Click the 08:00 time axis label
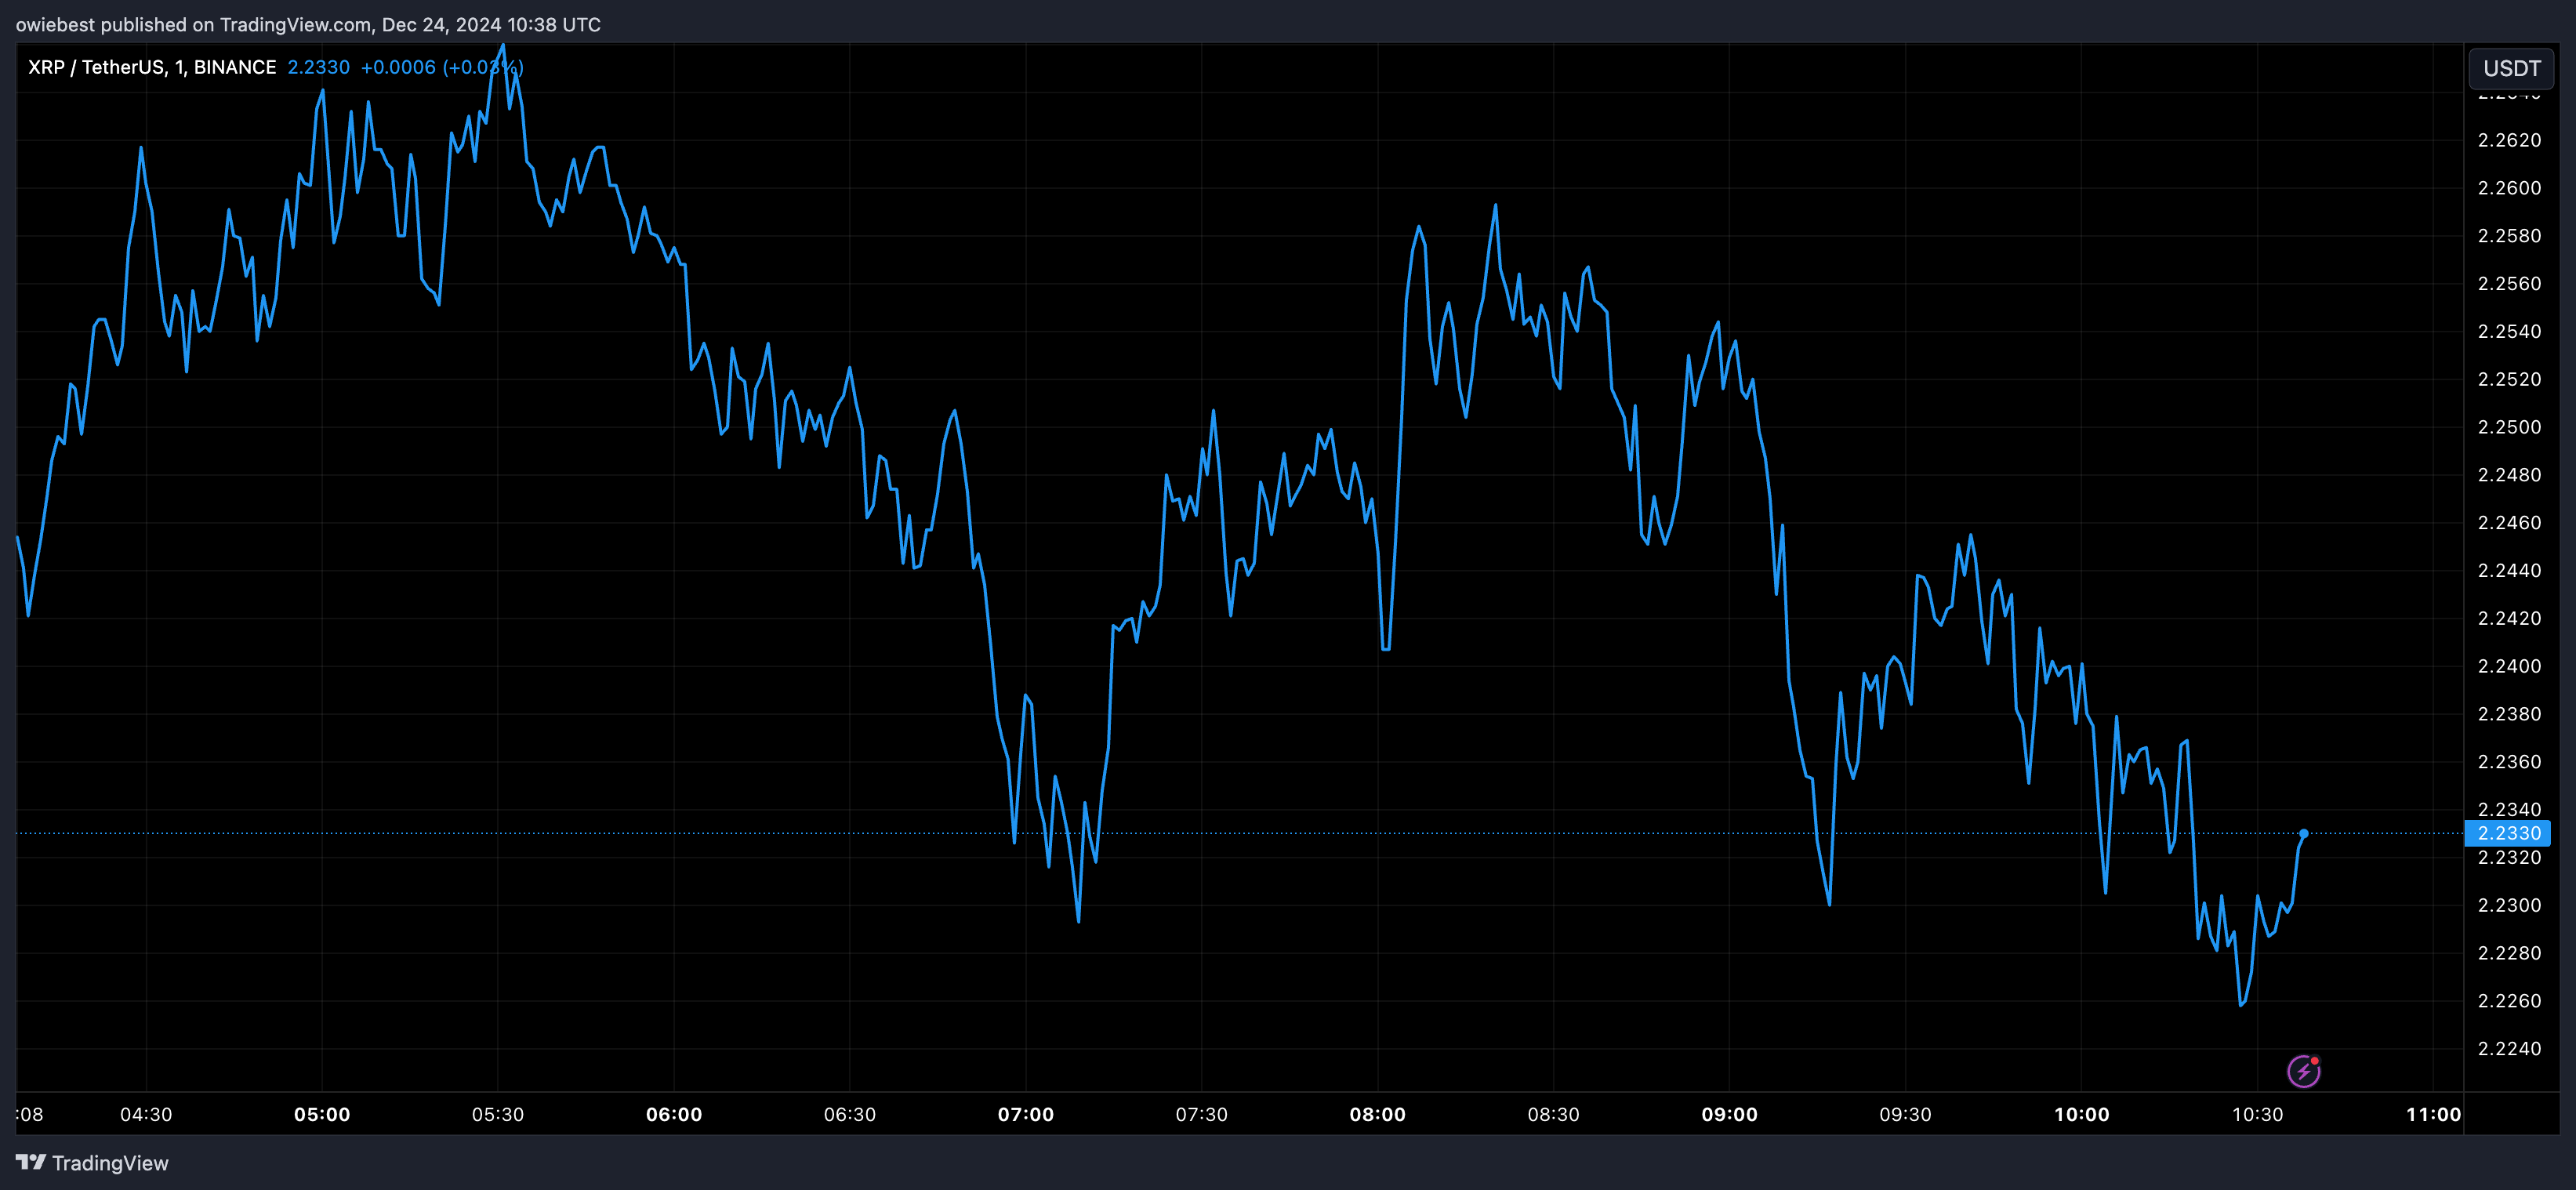The height and width of the screenshot is (1190, 2576). pos(1378,1114)
